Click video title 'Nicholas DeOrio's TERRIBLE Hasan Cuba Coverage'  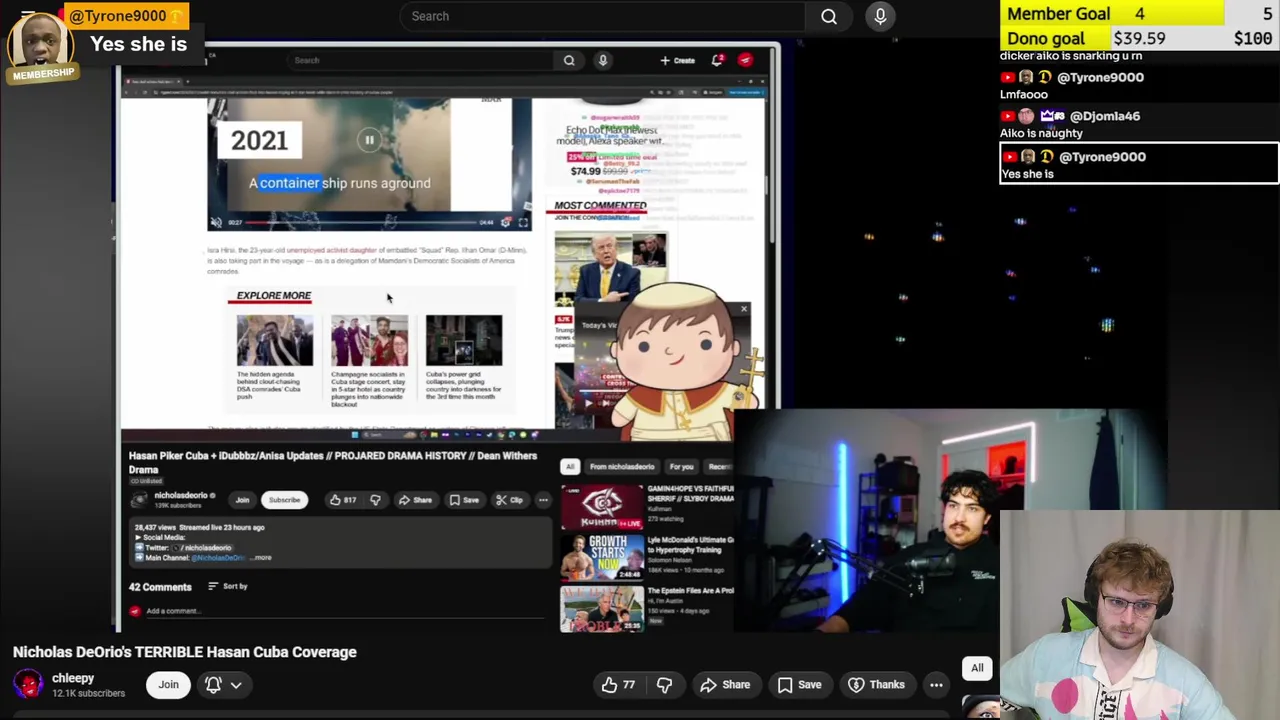(x=185, y=652)
